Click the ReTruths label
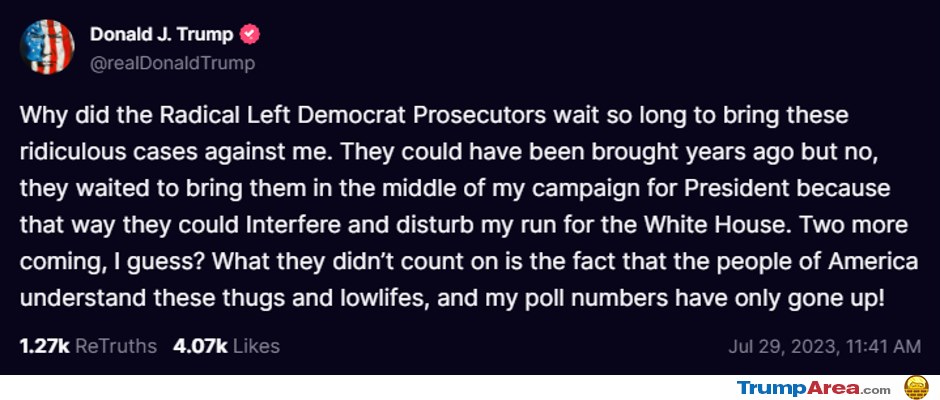 point(117,346)
